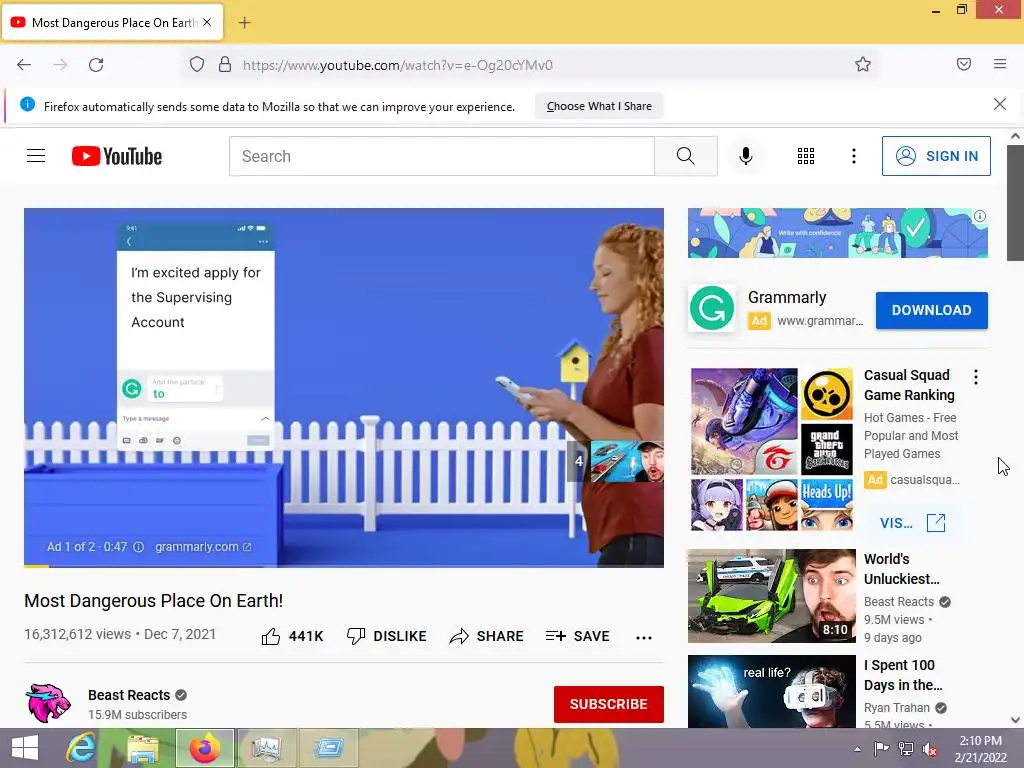Dislike the video

[387, 636]
